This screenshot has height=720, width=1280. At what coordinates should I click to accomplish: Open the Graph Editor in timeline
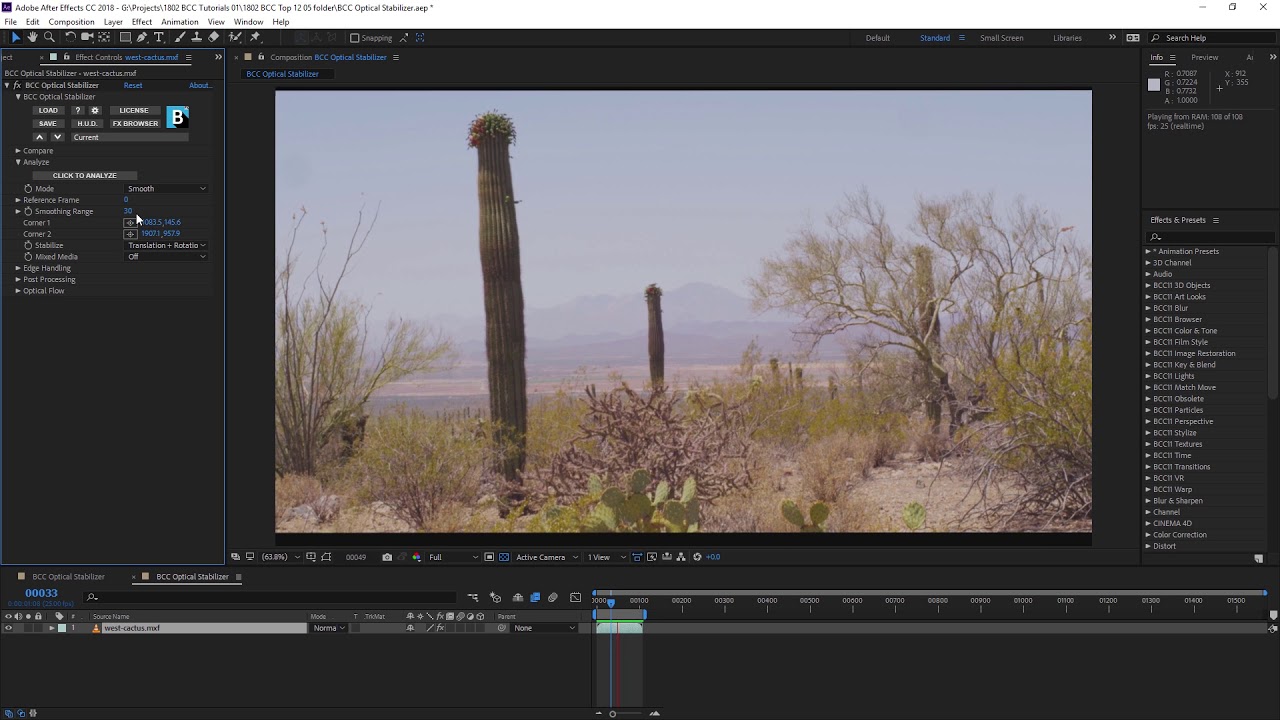click(x=575, y=598)
